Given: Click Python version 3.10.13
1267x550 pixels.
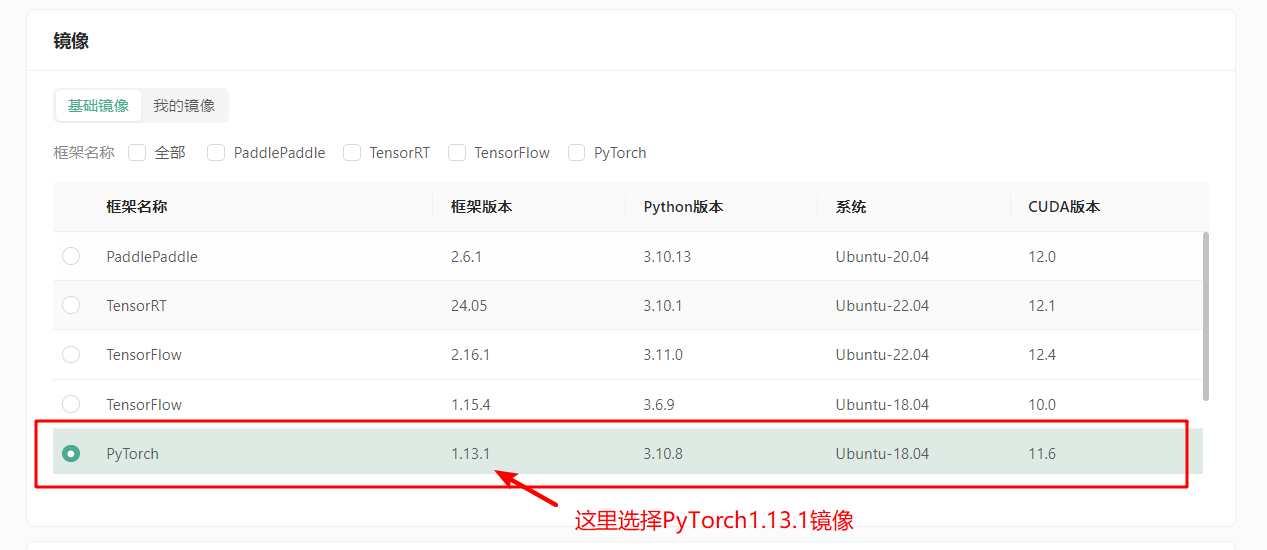Looking at the screenshot, I should [x=667, y=257].
